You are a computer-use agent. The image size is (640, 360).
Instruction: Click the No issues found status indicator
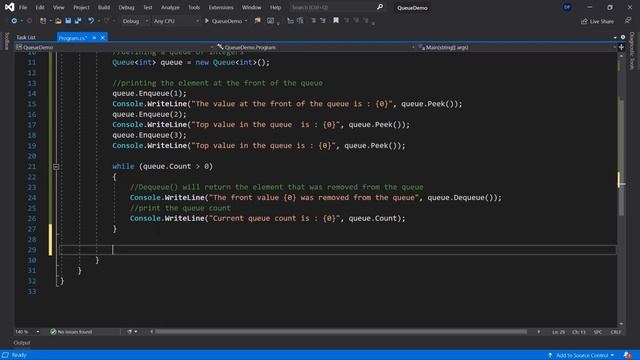click(71, 332)
